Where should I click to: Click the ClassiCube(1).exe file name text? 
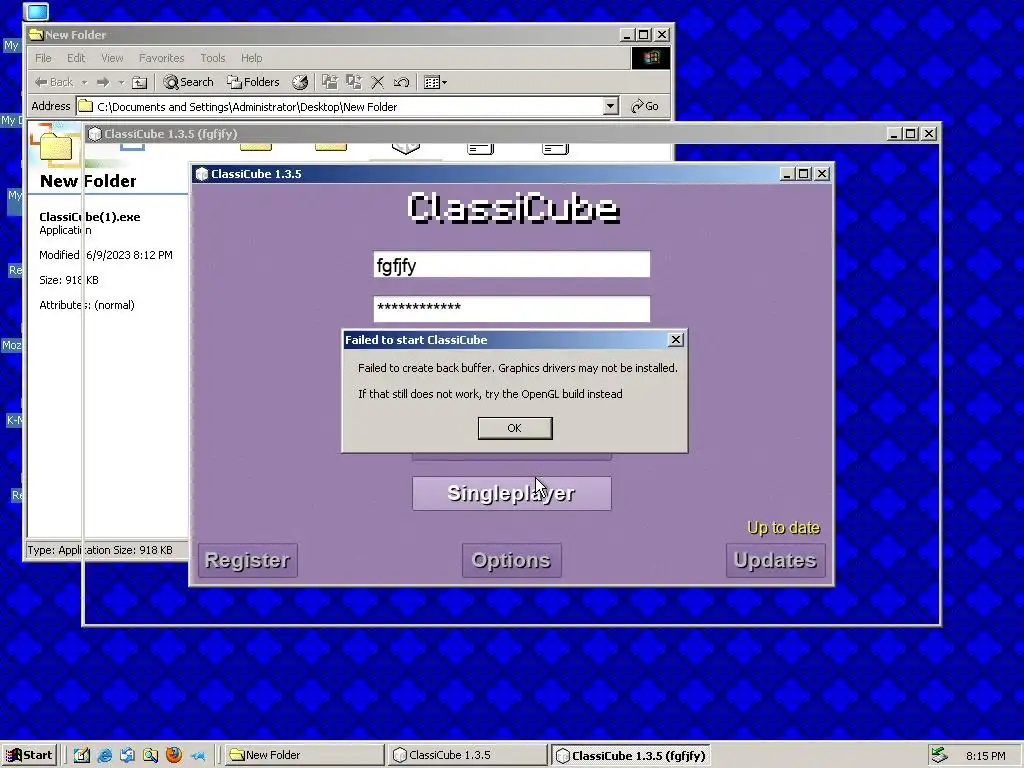tap(89, 217)
